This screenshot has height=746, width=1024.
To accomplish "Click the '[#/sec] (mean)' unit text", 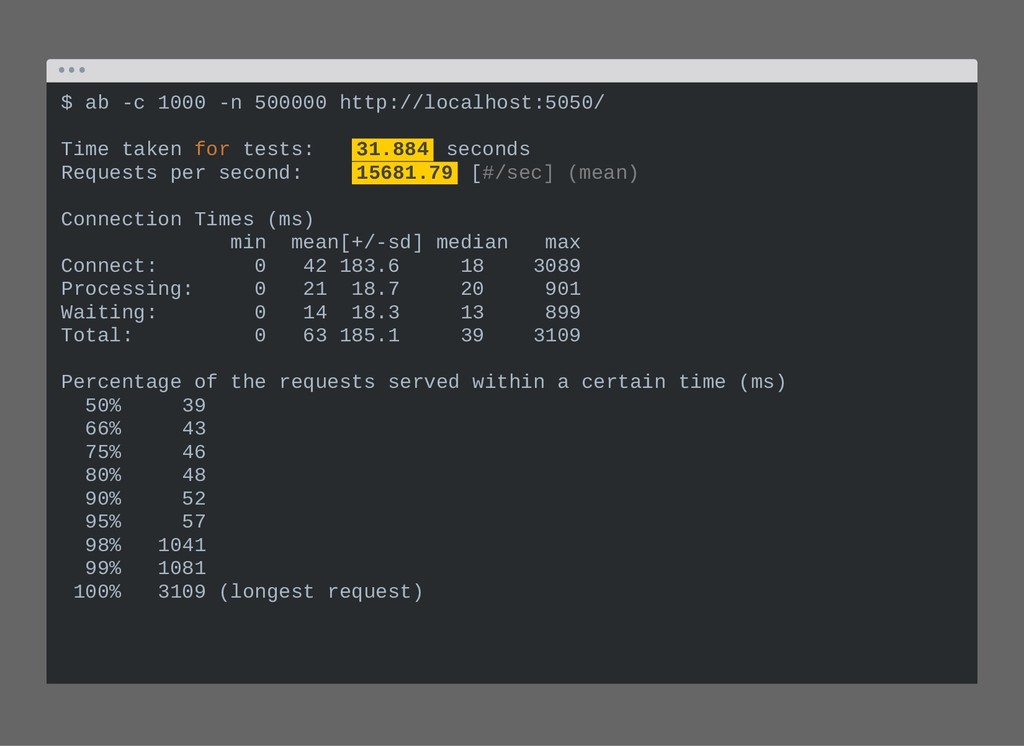I will coord(554,173).
